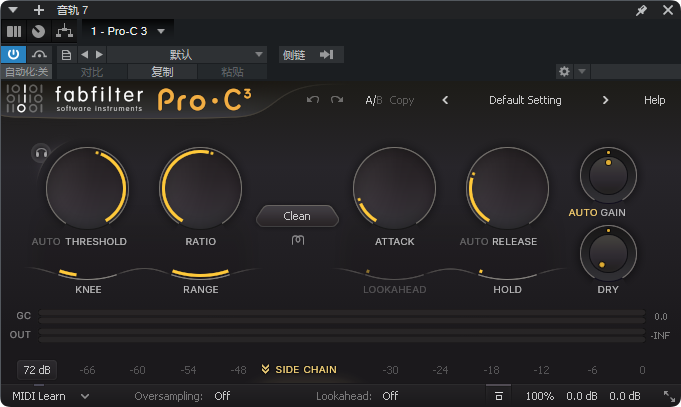Screen dimensions: 681x407
Task: Click the second 0.0 dB level value
Action: click(x=625, y=396)
